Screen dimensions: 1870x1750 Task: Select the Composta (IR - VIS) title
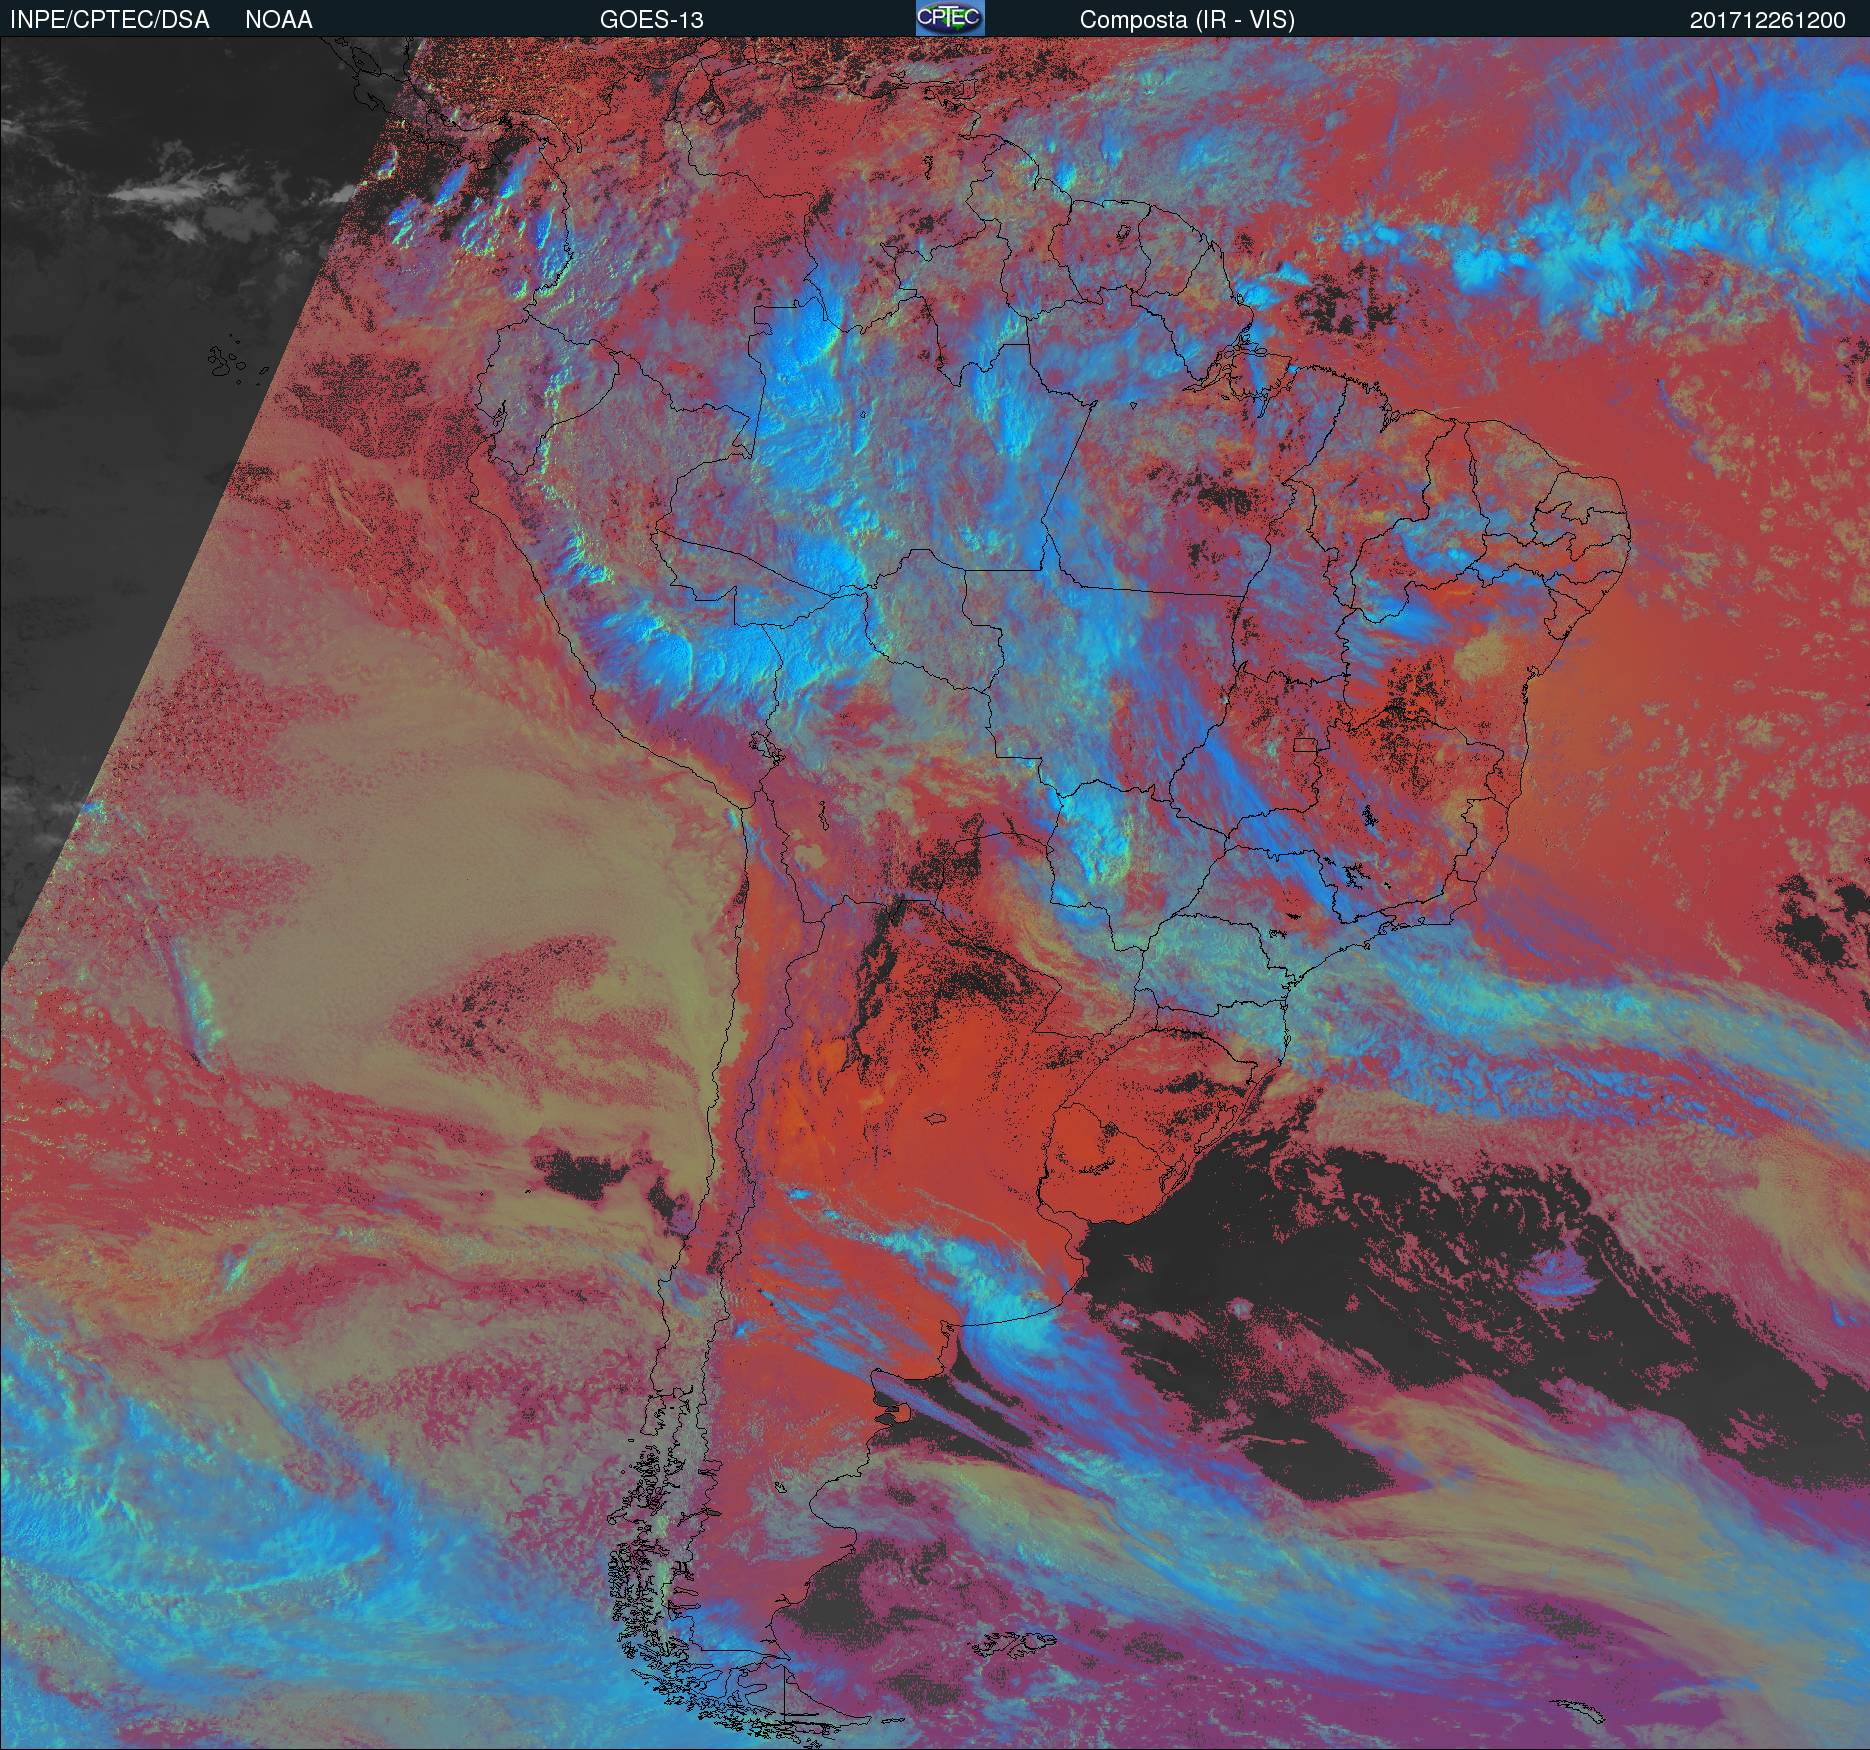coord(1187,20)
